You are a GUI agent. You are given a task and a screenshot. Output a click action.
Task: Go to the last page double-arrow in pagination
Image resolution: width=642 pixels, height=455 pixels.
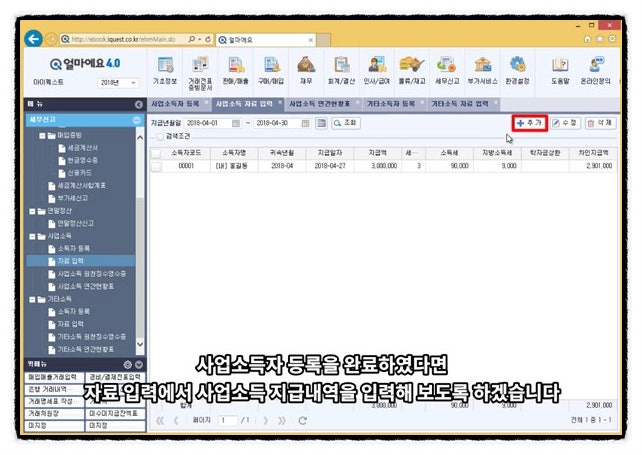tap(282, 421)
